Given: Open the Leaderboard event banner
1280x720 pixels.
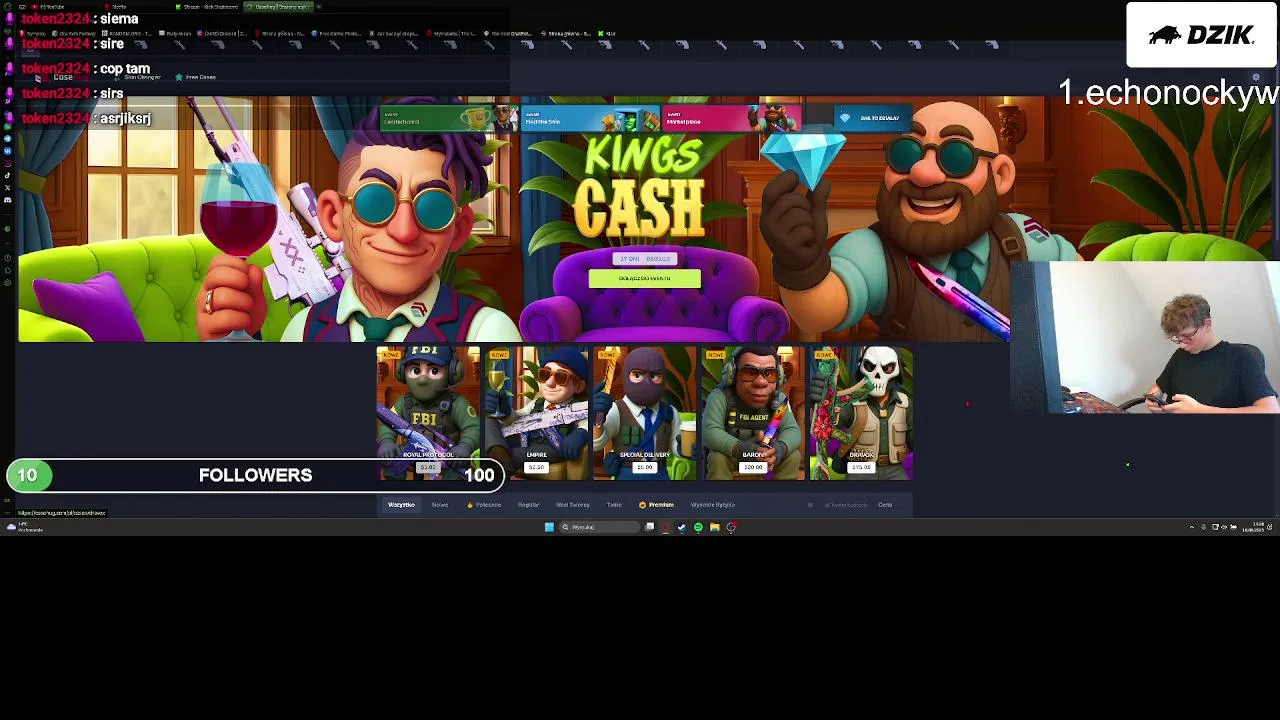Looking at the screenshot, I should pos(449,119).
